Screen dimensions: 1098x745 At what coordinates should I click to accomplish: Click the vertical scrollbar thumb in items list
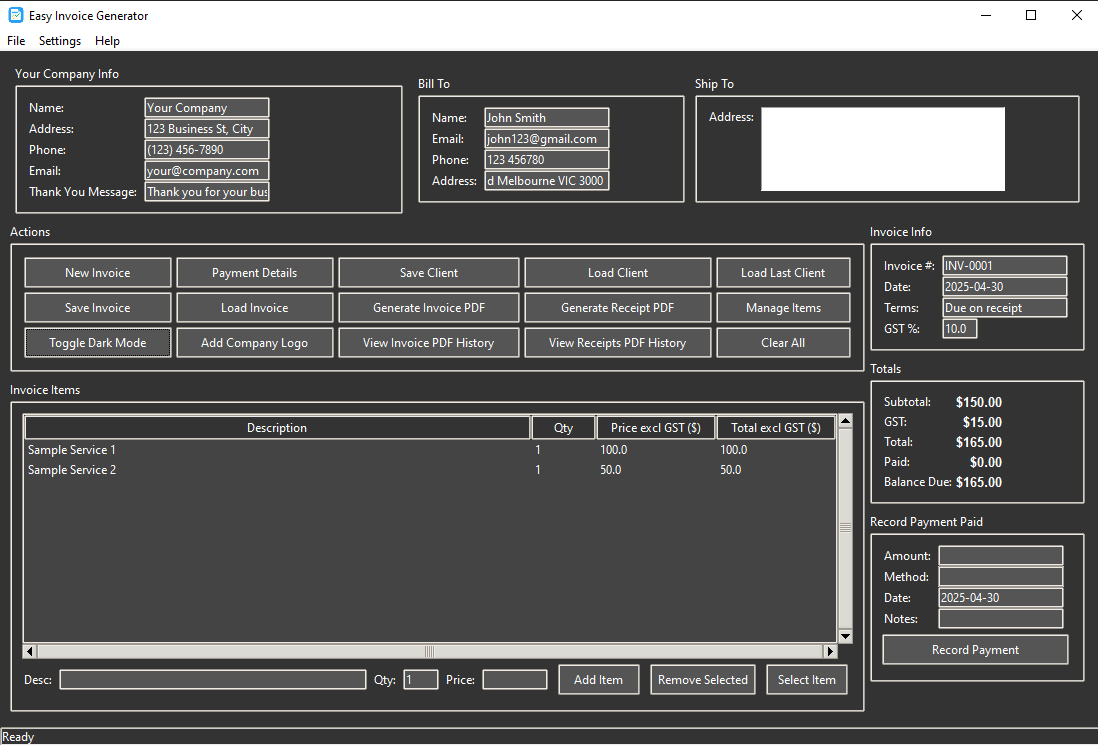pos(845,529)
